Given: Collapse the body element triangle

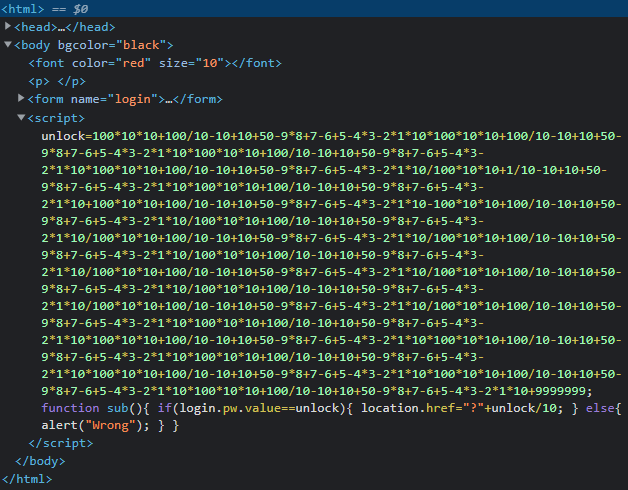Looking at the screenshot, I should tap(7, 44).
